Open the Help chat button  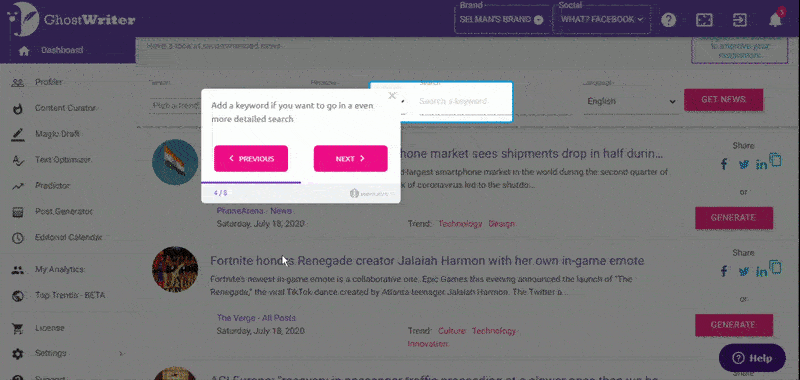coord(752,358)
